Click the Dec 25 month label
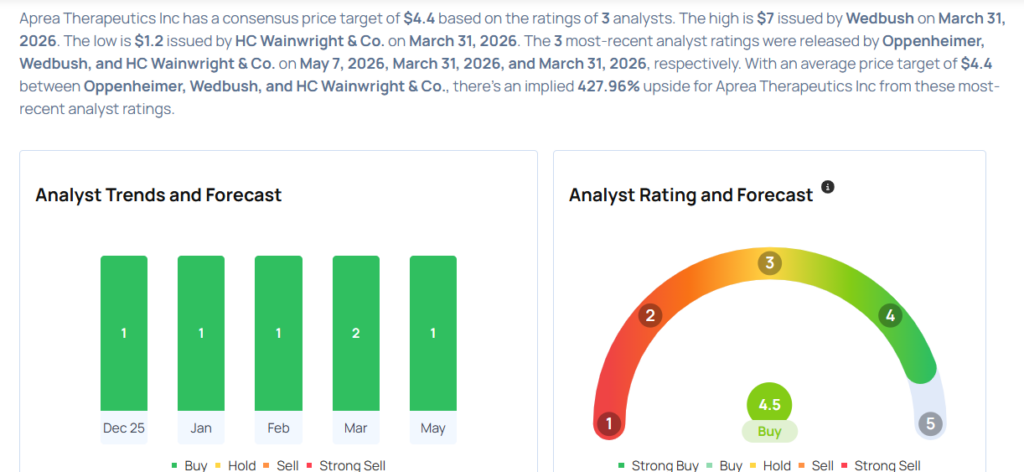1024x472 pixels. [x=124, y=428]
